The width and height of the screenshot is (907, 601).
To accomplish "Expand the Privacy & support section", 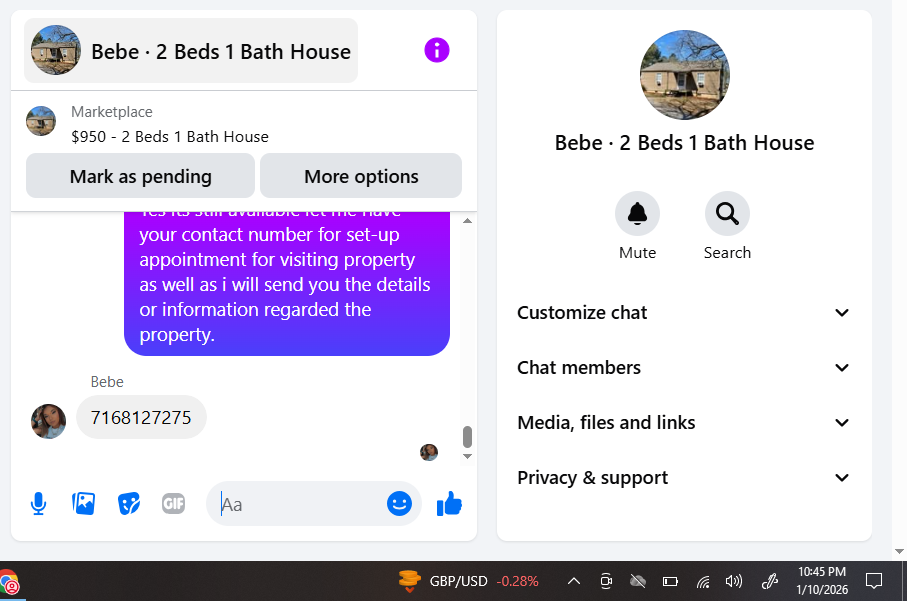I will [684, 478].
